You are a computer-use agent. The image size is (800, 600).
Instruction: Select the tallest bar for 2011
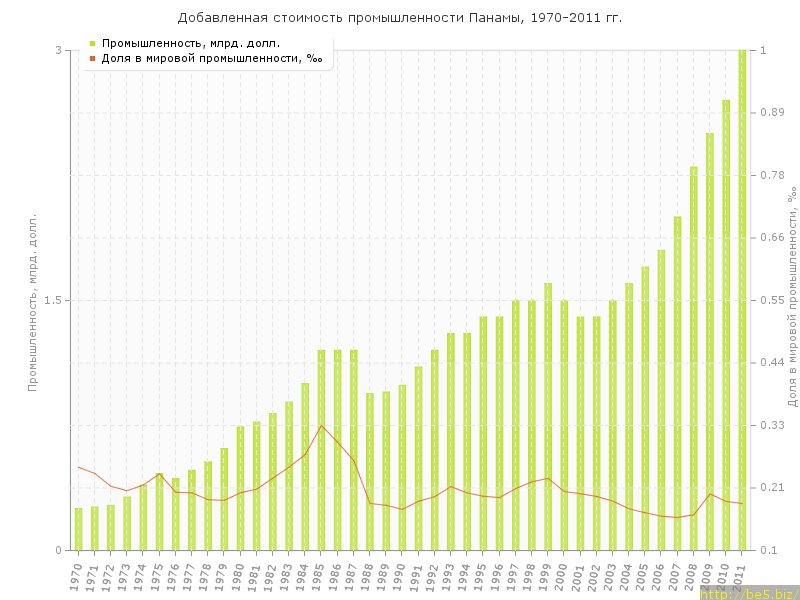click(742, 300)
